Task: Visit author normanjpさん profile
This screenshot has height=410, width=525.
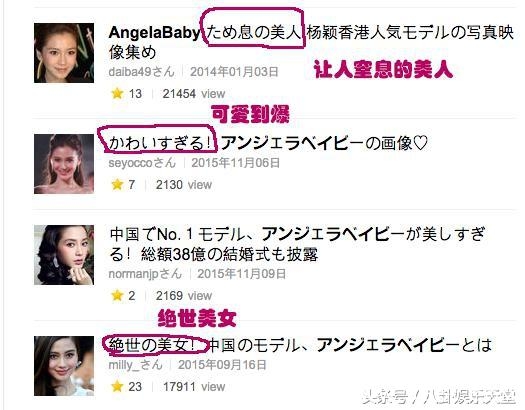Action: click(x=145, y=274)
